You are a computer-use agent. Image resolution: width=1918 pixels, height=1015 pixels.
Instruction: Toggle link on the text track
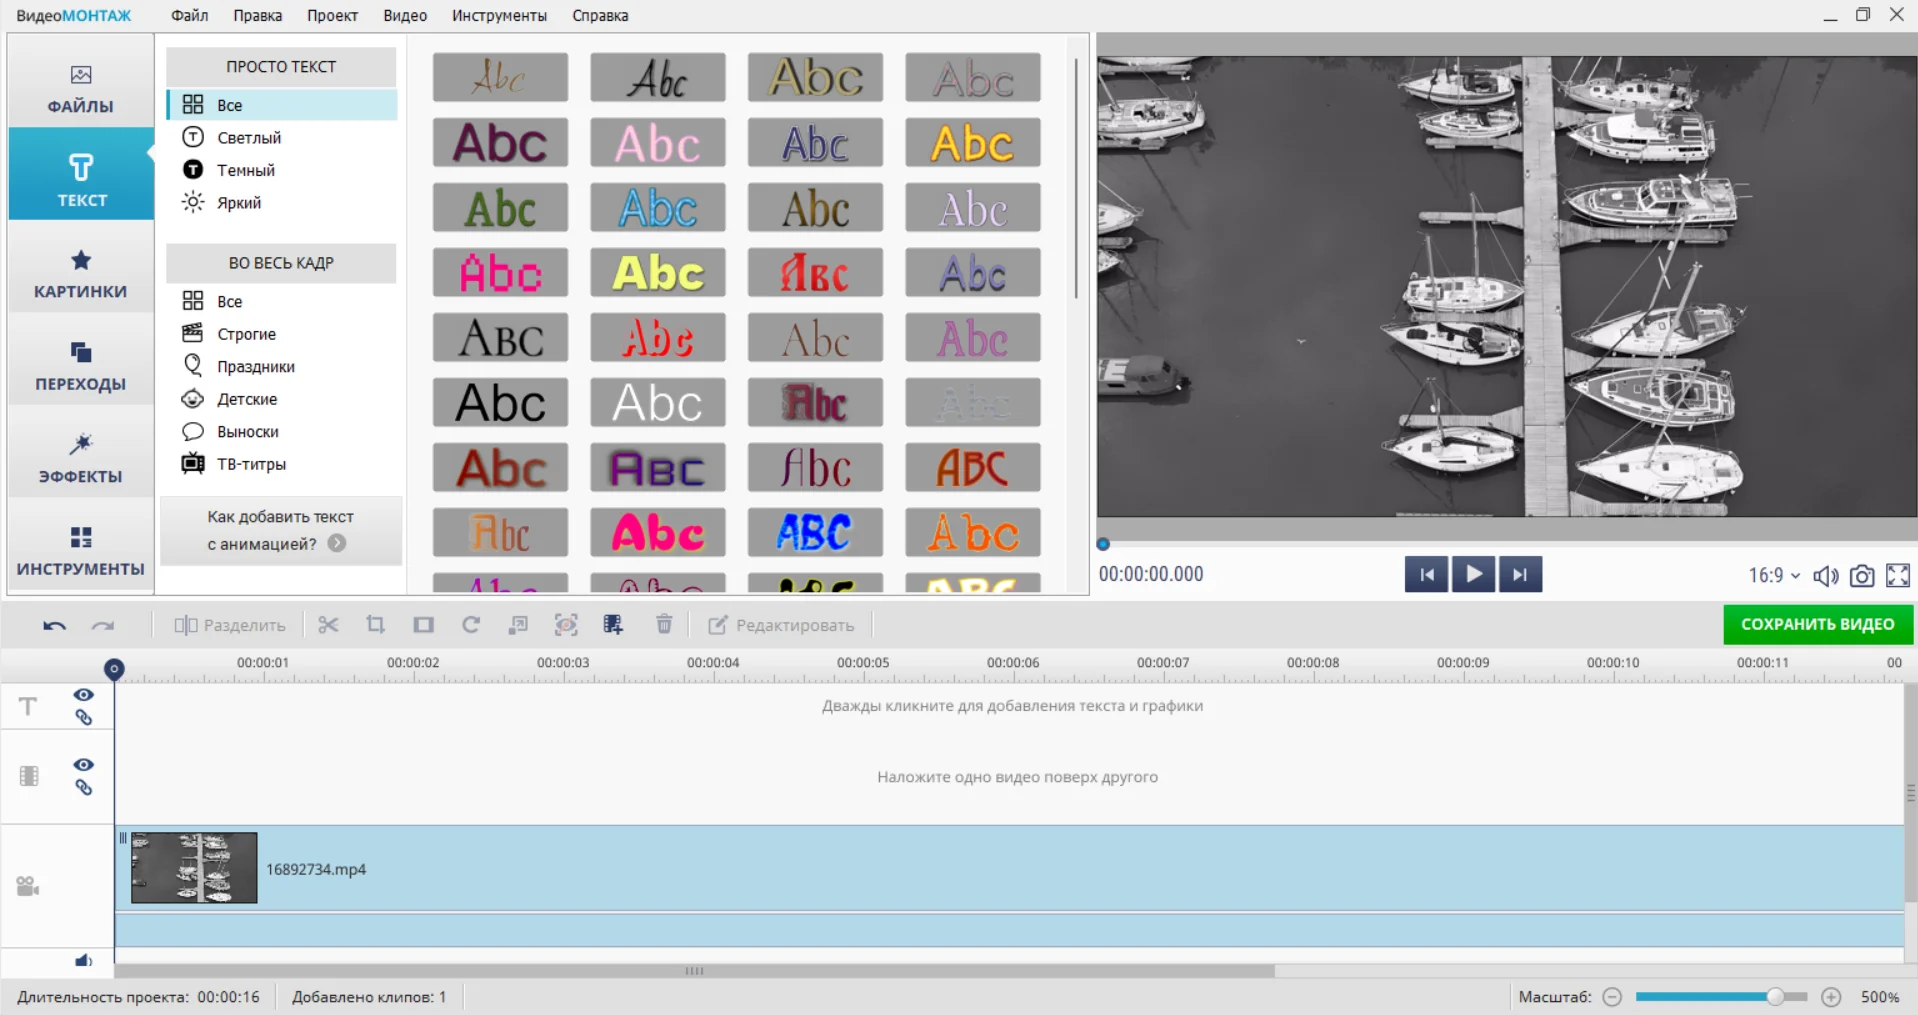(84, 717)
